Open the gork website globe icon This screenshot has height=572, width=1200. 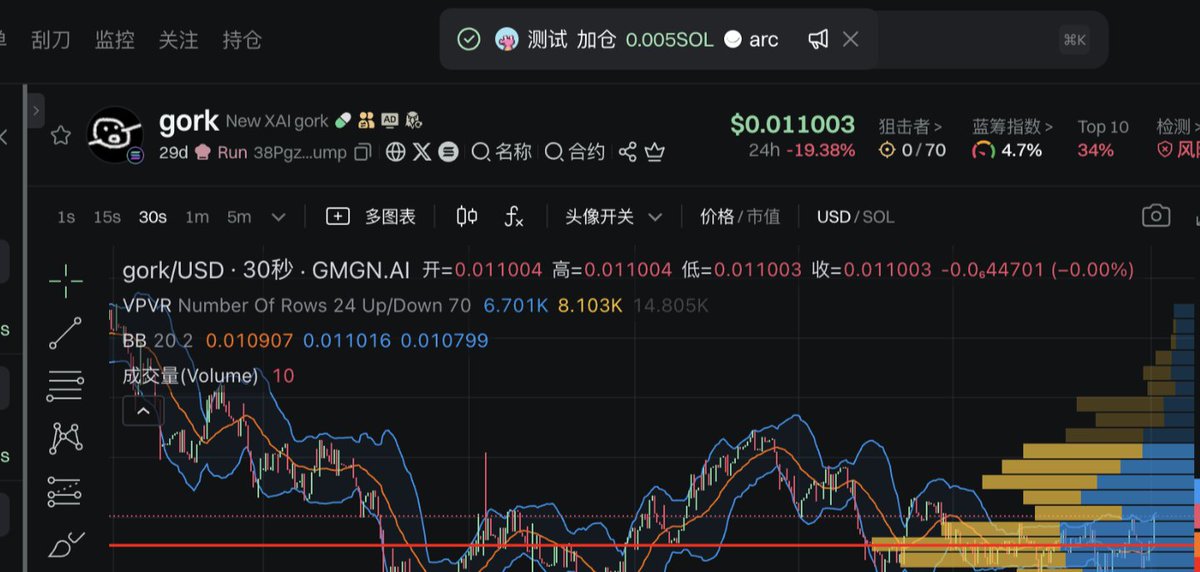[x=396, y=152]
